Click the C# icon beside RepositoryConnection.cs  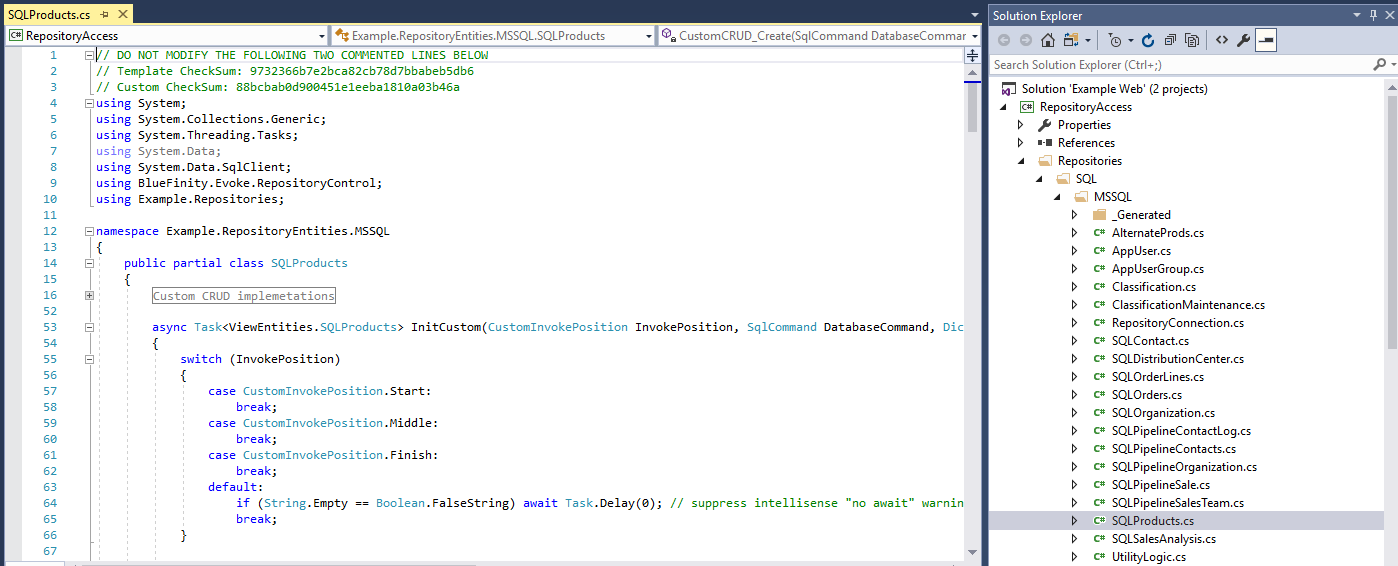1099,323
